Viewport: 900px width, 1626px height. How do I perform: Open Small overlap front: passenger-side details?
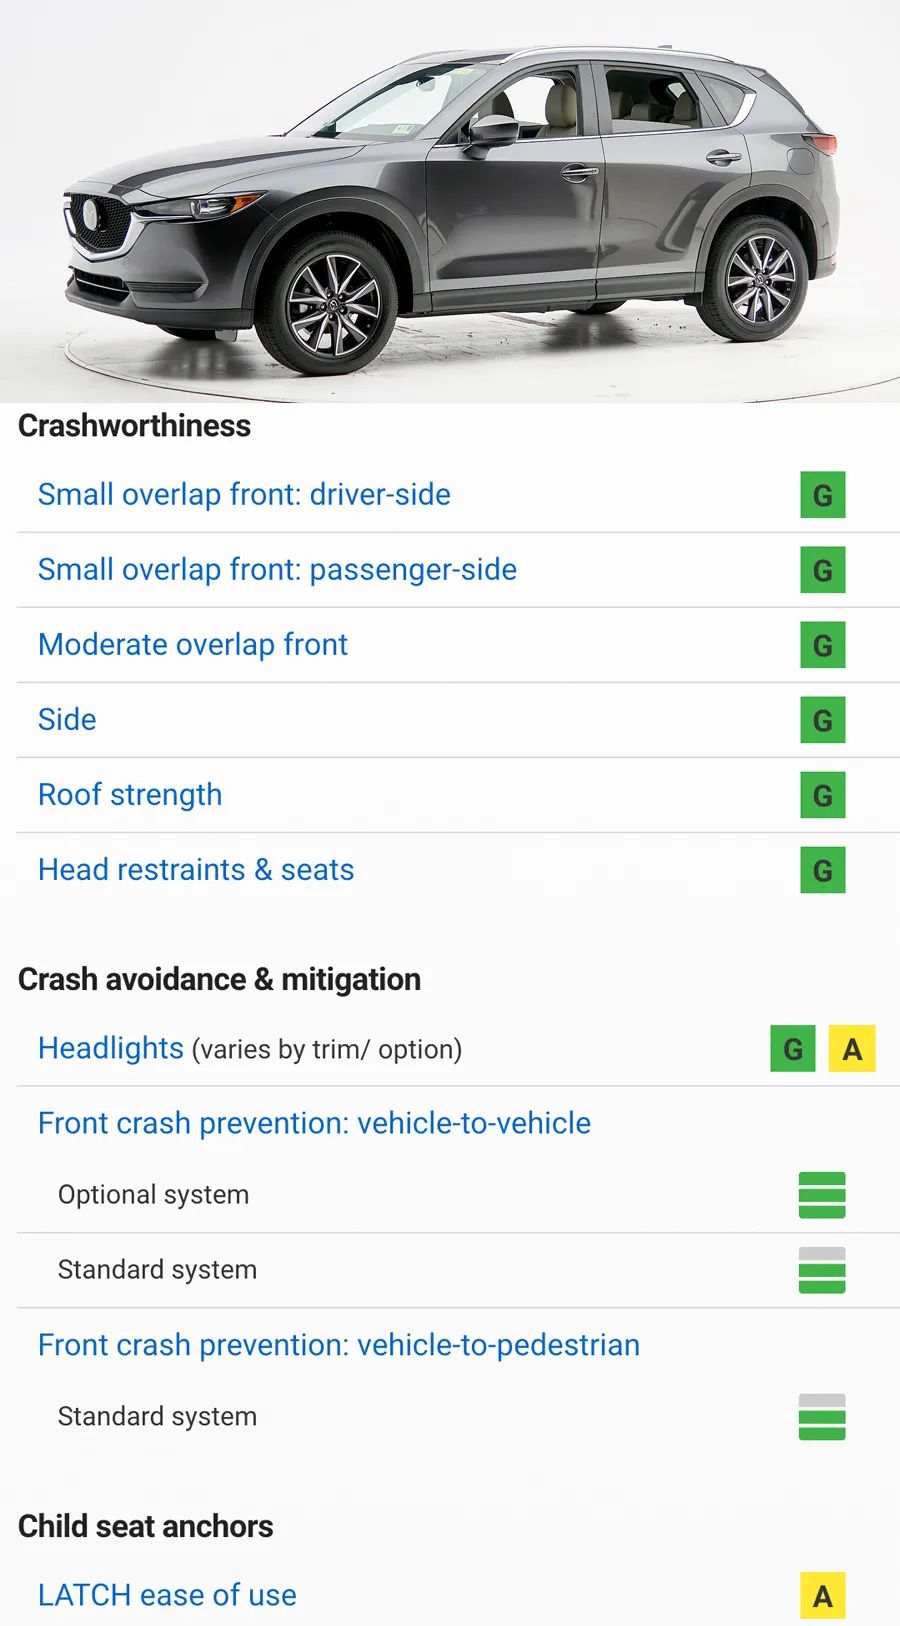click(277, 570)
